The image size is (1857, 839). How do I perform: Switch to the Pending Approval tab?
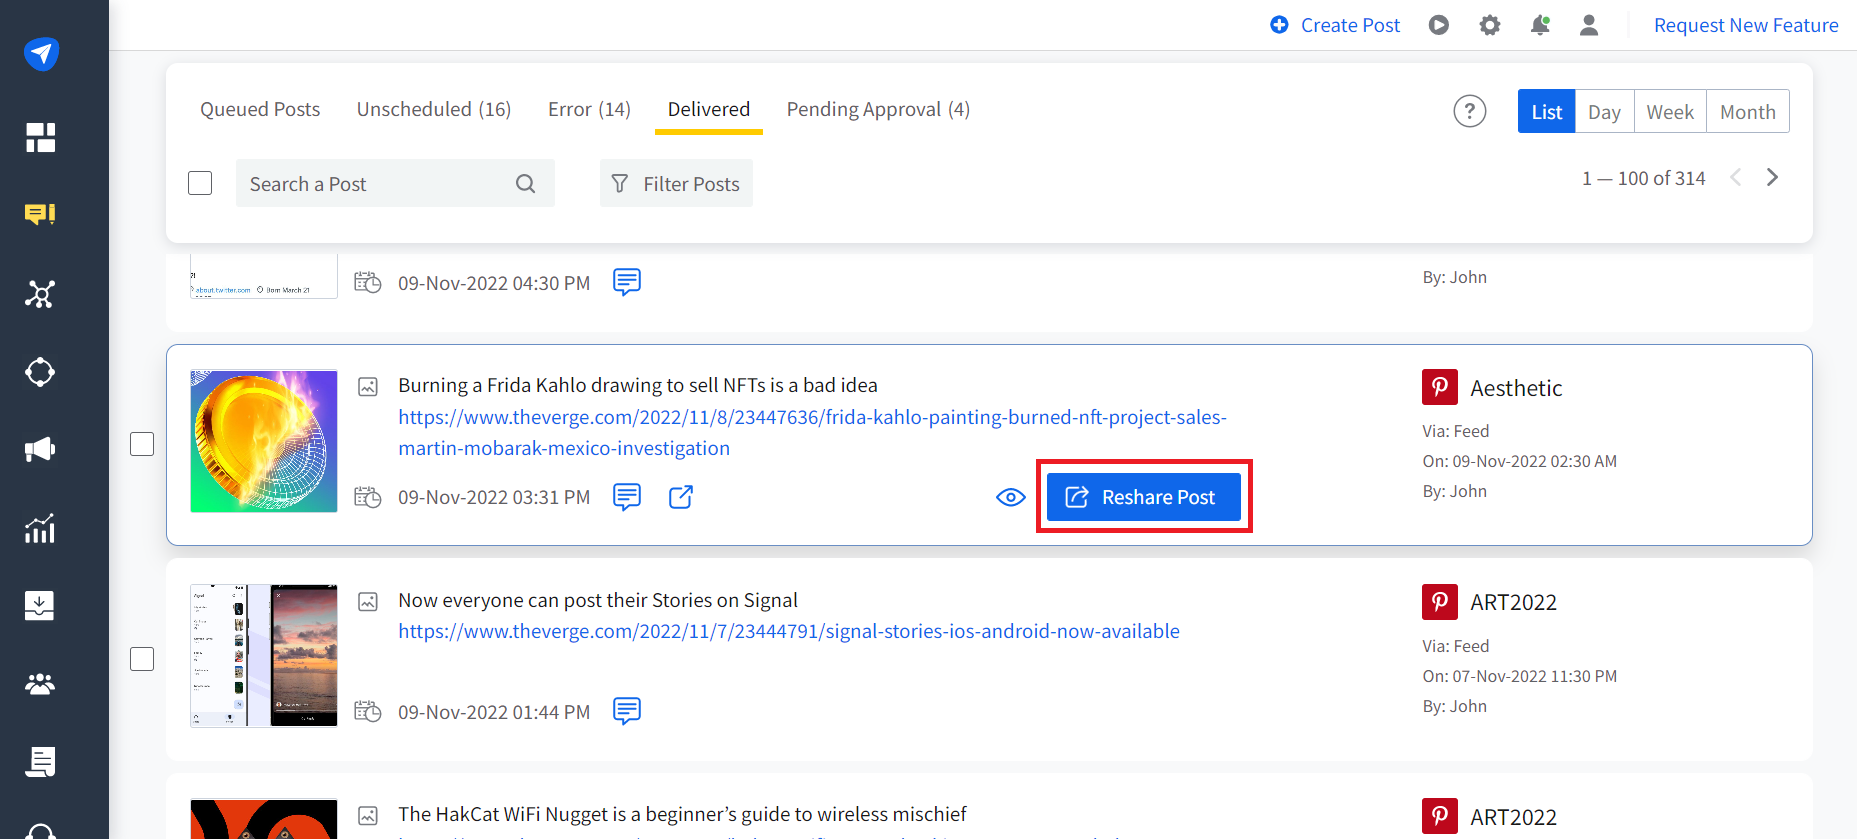click(877, 109)
